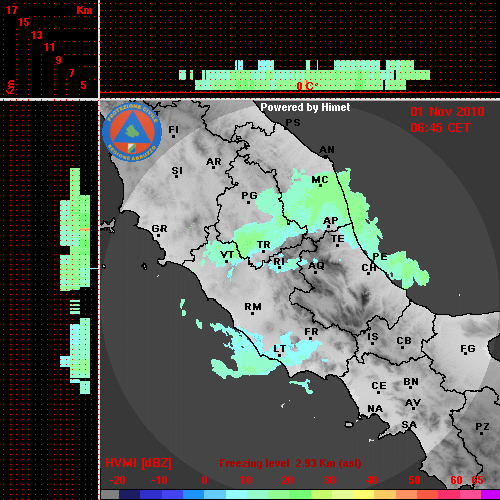Click the 06:45 CET time stamp

[x=440, y=128]
